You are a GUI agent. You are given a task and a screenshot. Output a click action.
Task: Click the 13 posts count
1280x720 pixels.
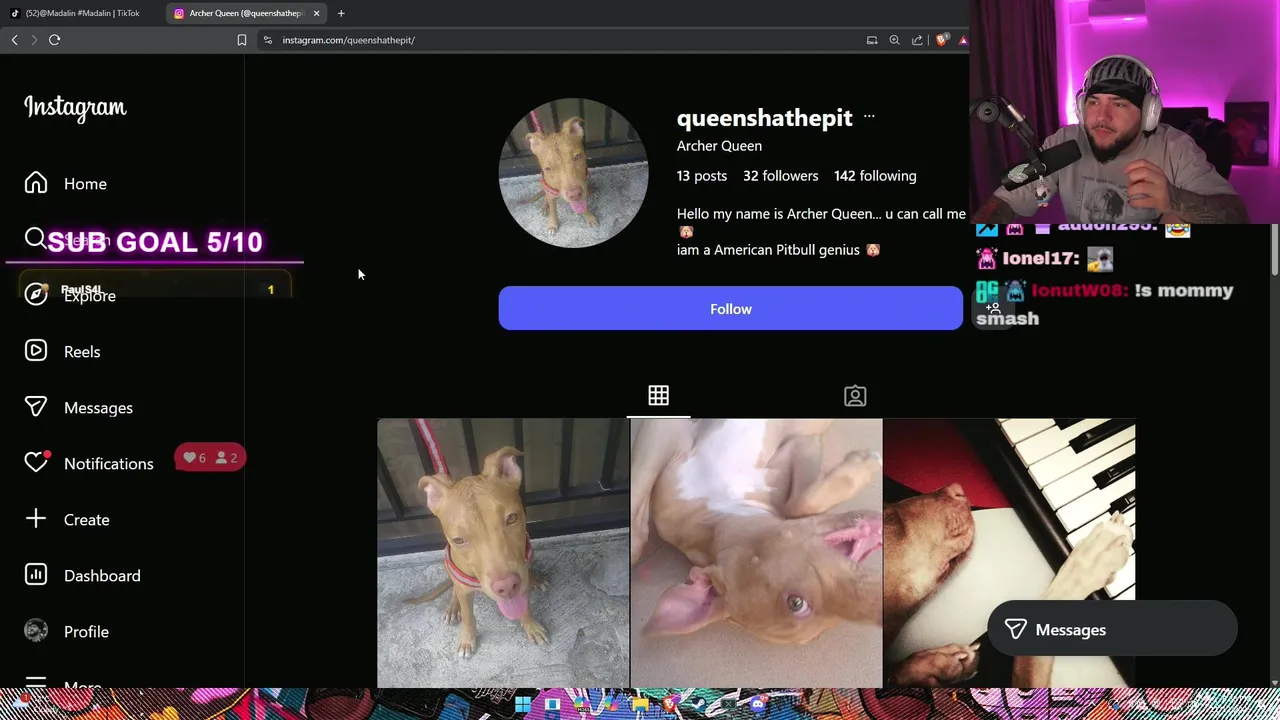click(702, 176)
